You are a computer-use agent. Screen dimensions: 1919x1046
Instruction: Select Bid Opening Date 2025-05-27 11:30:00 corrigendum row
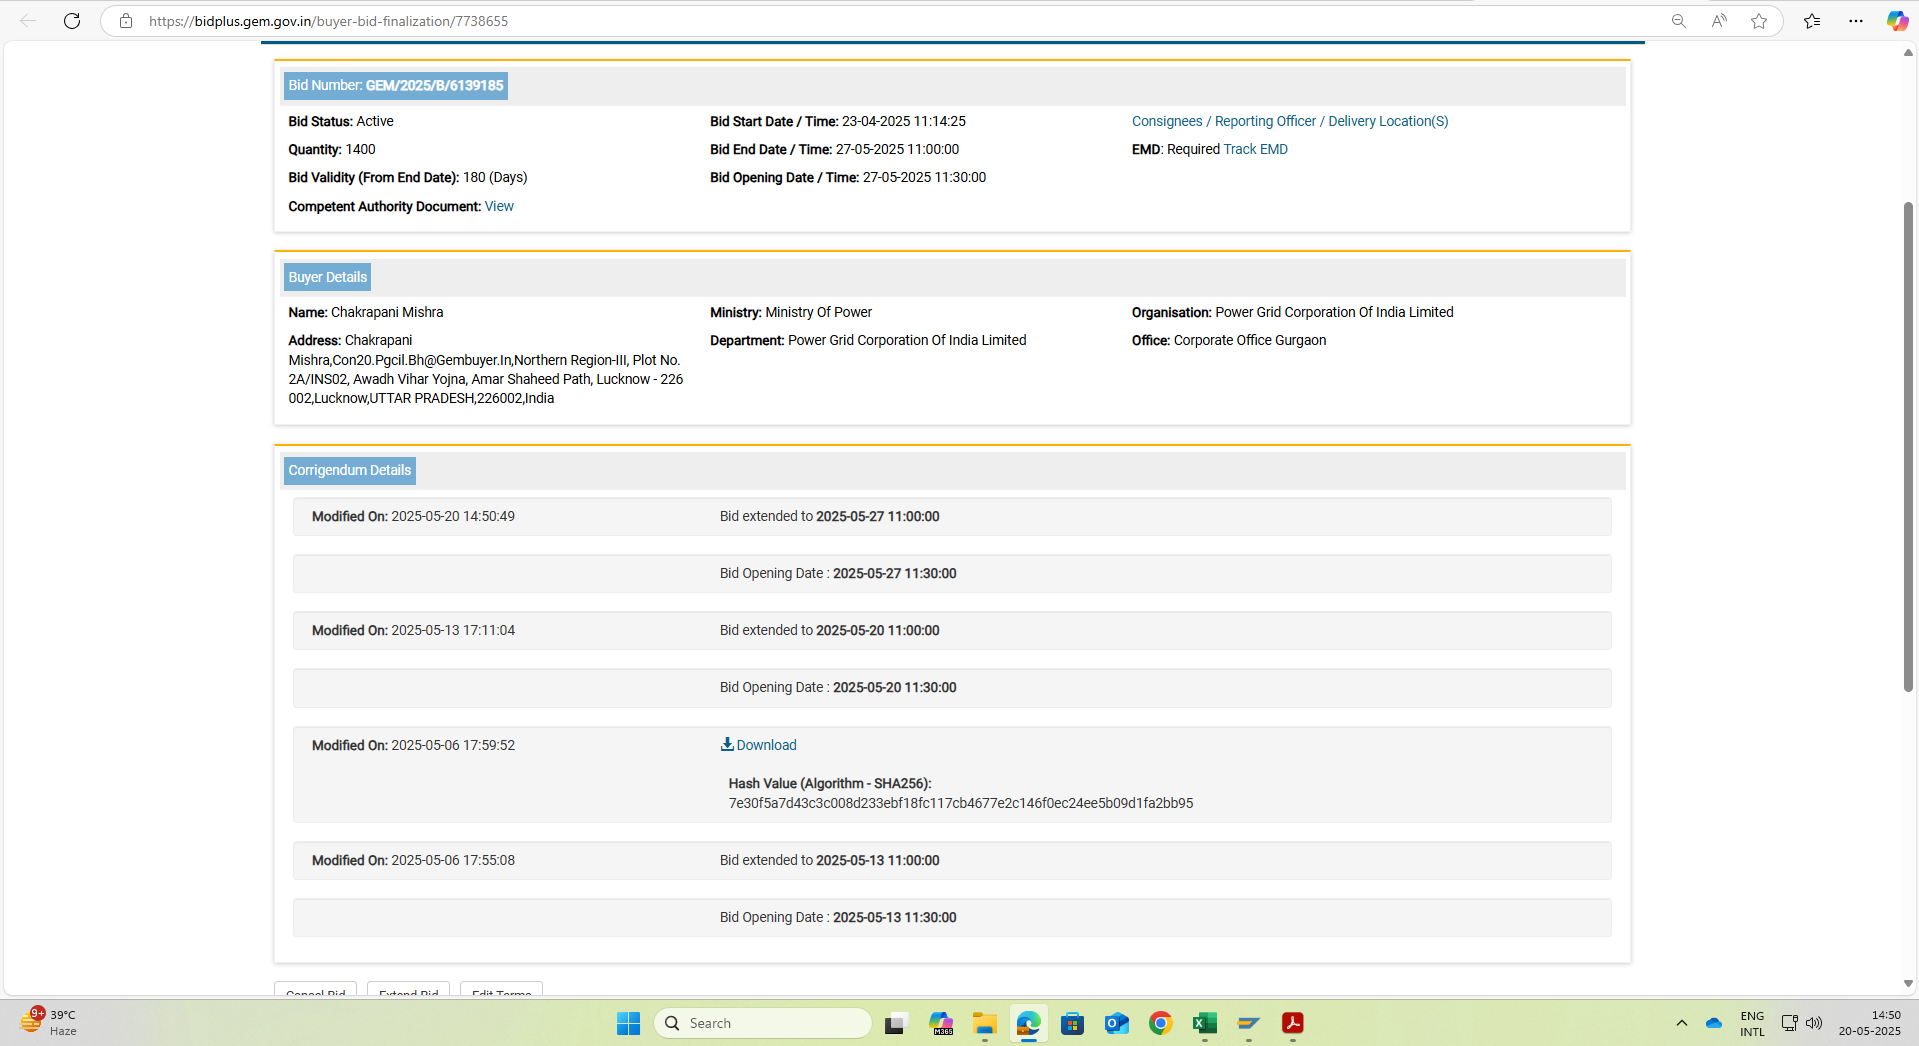(952, 574)
